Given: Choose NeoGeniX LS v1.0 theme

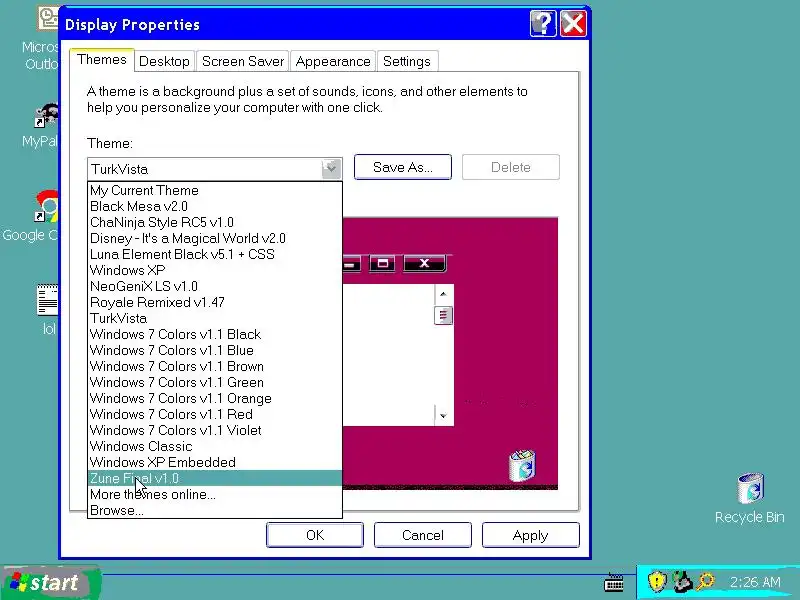Looking at the screenshot, I should [215, 286].
